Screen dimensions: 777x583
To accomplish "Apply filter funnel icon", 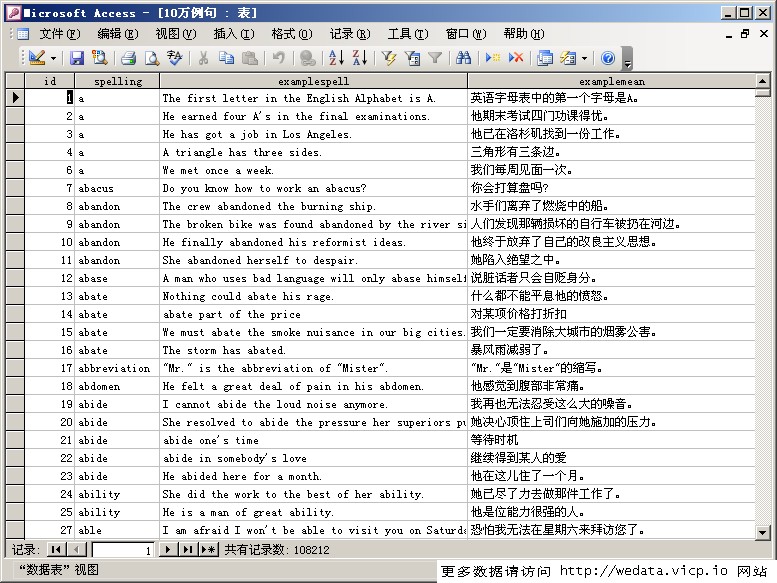I will [x=435, y=58].
